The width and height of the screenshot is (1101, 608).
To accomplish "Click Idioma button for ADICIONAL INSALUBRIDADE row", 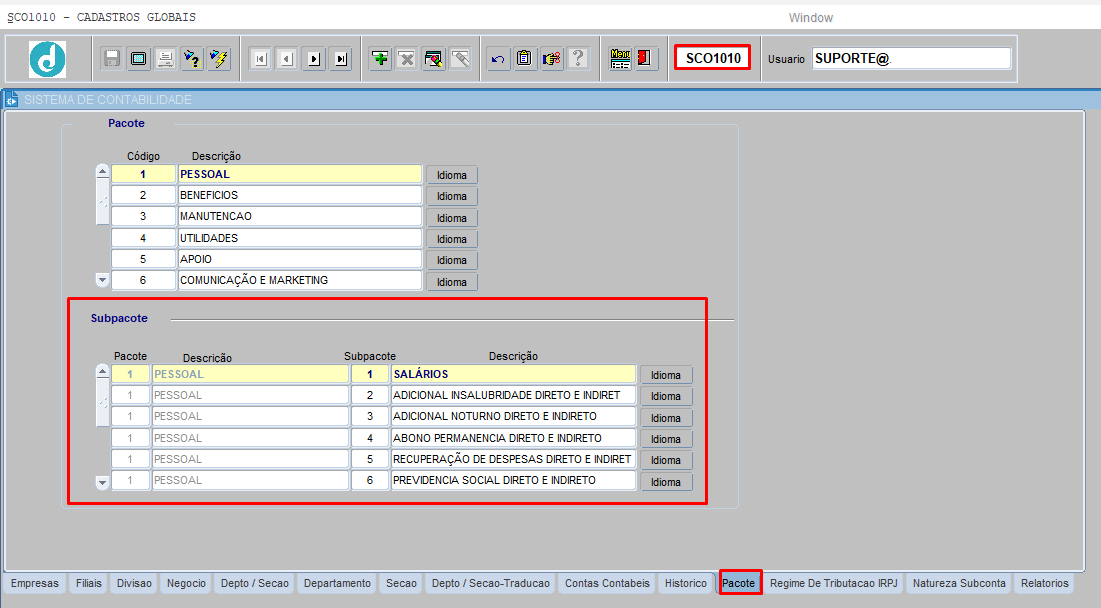I will click(666, 397).
